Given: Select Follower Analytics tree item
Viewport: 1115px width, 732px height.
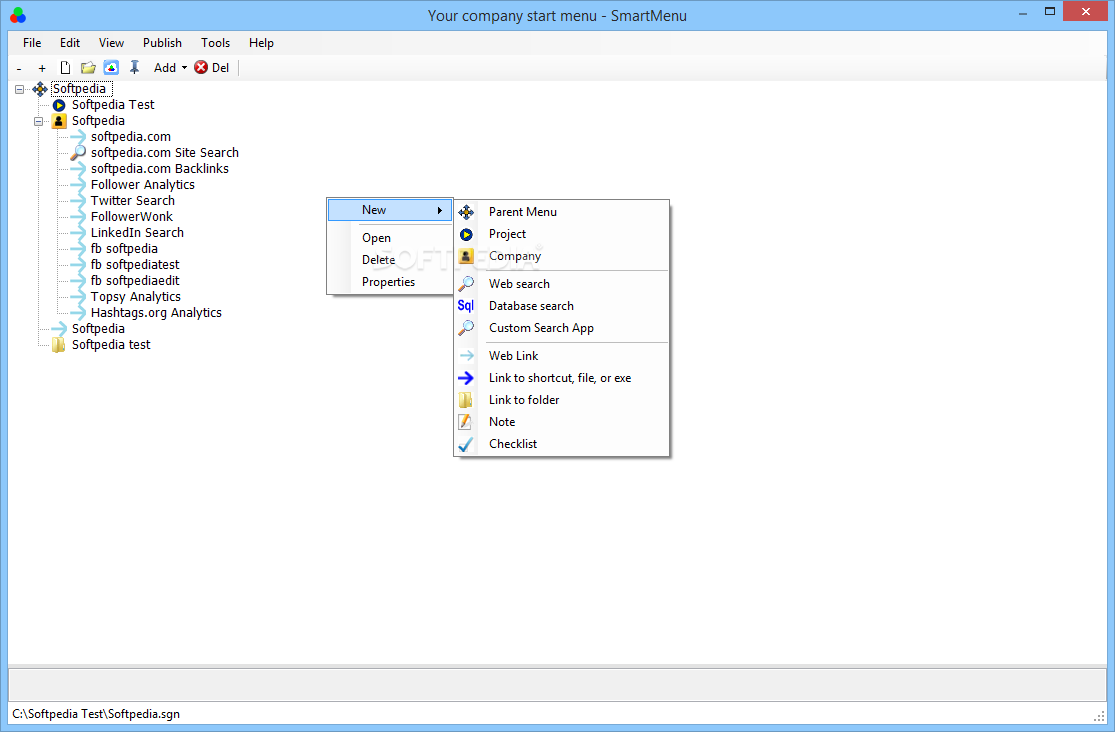Looking at the screenshot, I should [143, 184].
